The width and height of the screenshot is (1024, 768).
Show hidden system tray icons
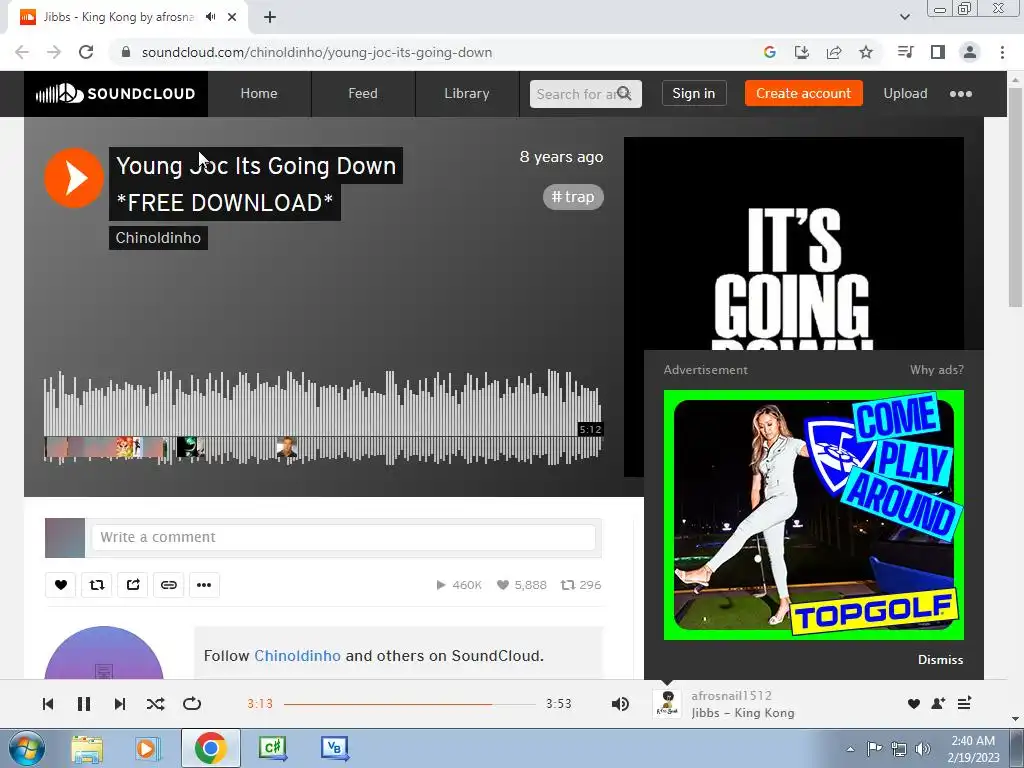click(850, 749)
